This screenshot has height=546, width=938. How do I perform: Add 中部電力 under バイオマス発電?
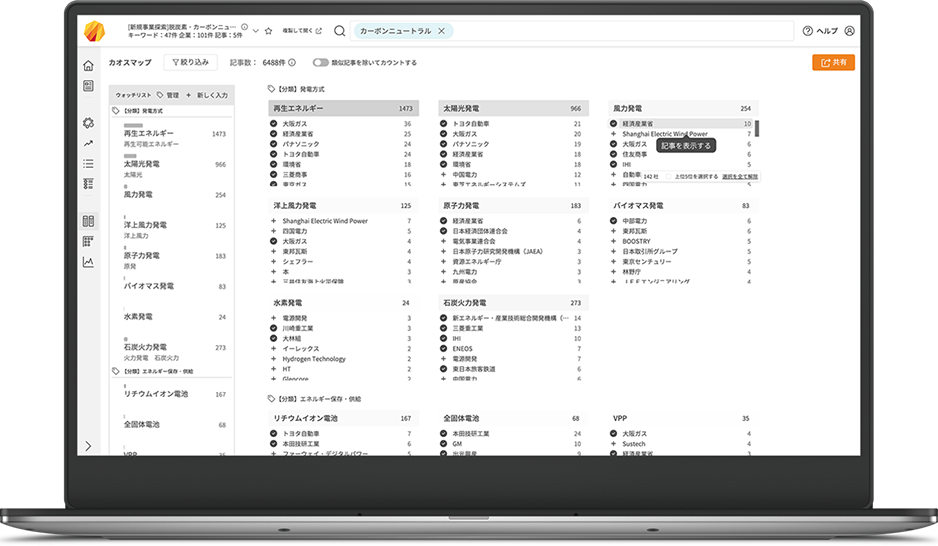tap(613, 221)
